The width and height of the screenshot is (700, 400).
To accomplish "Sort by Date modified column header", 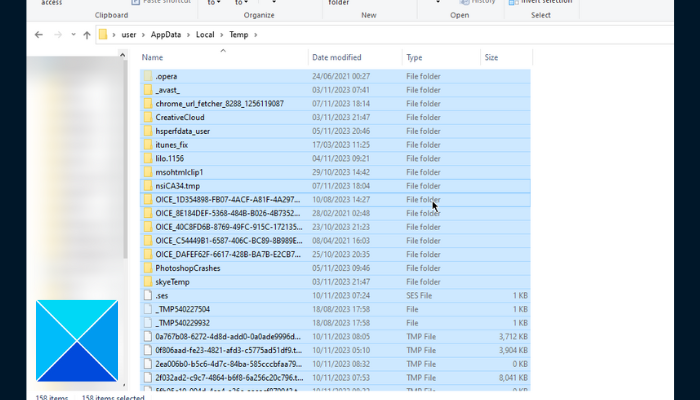I will [336, 58].
